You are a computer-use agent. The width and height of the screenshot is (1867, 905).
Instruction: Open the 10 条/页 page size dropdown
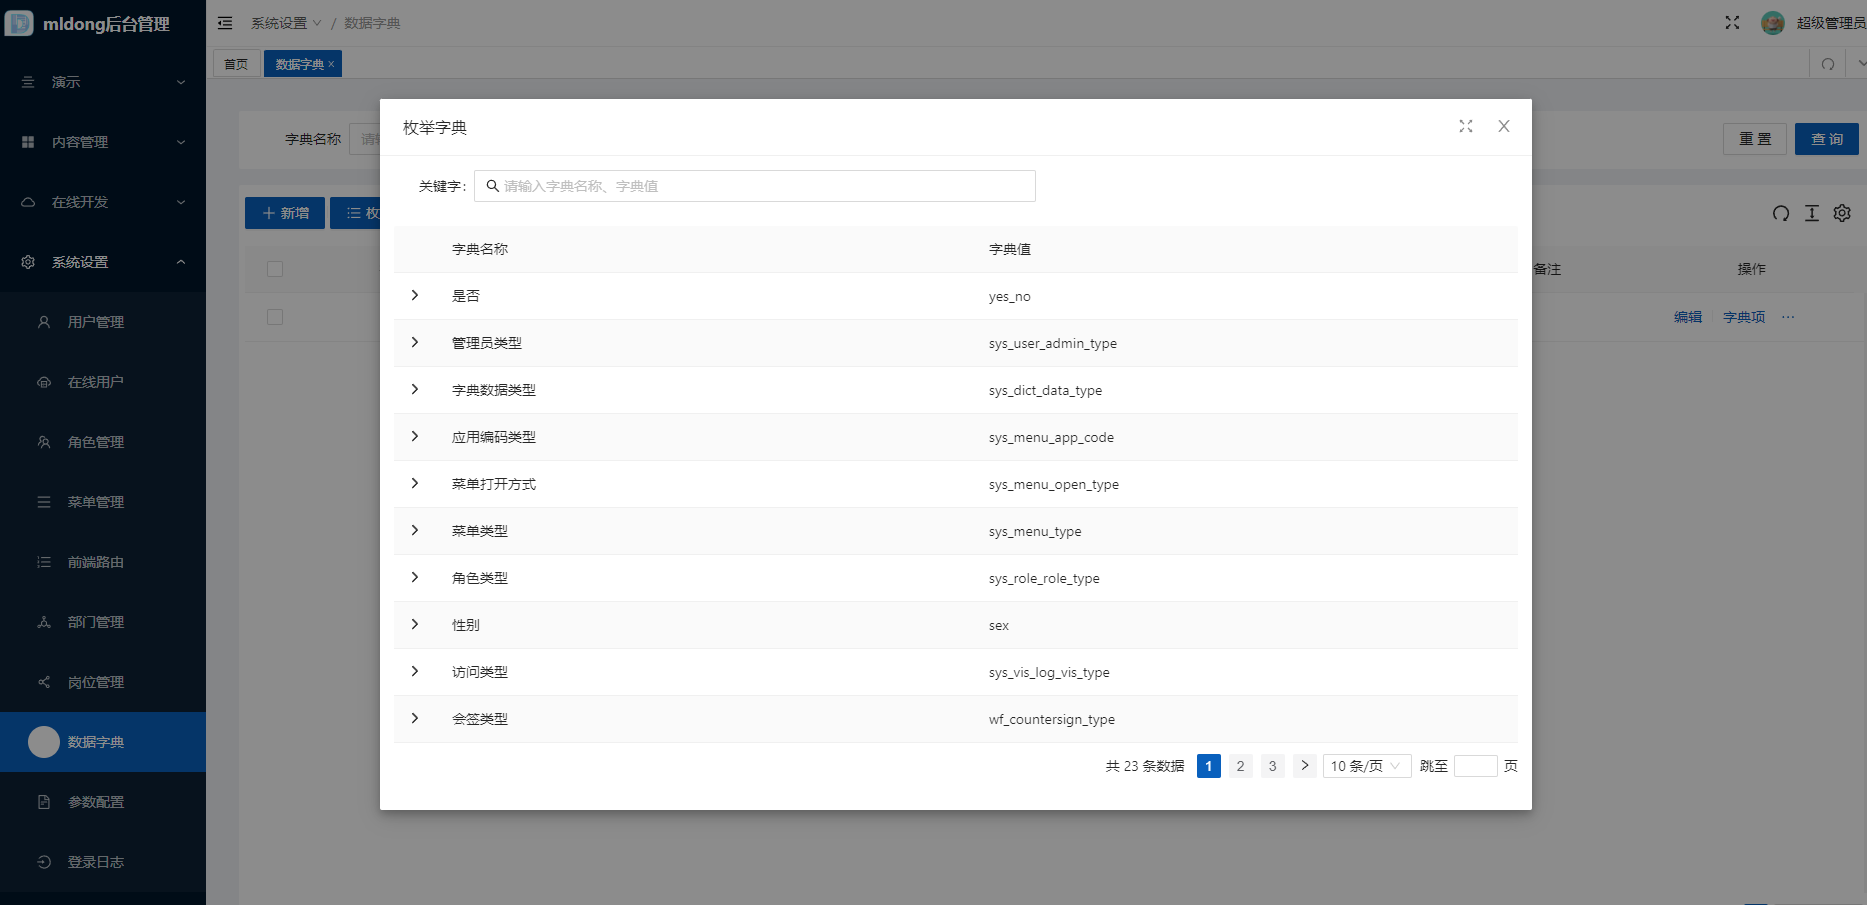(x=1365, y=766)
